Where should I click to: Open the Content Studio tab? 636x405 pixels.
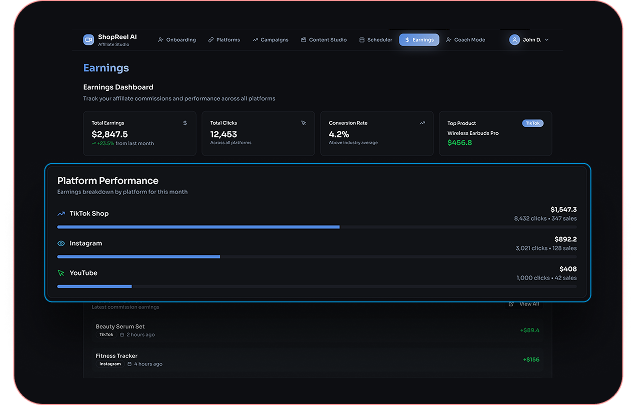click(324, 40)
